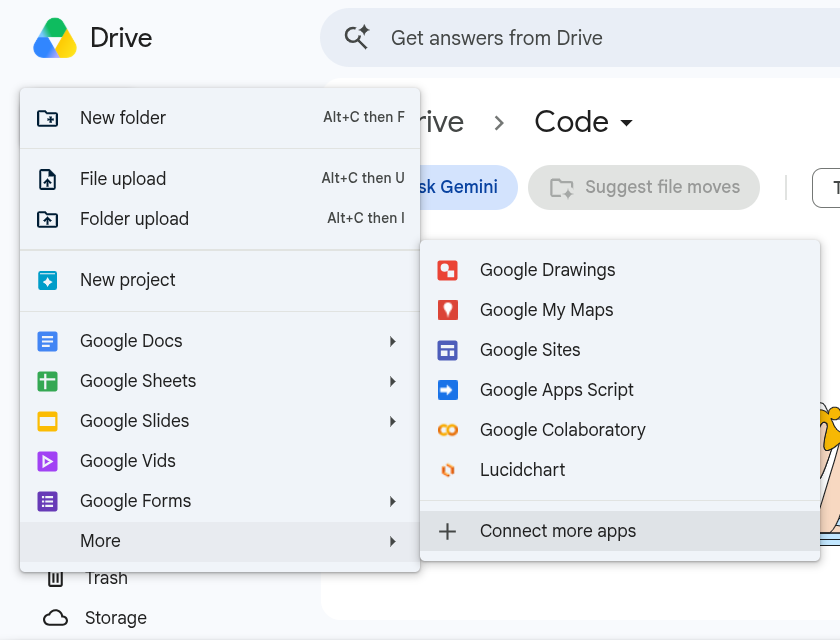Expand the Google Sheets submenu arrow
The height and width of the screenshot is (640, 840).
(x=393, y=381)
